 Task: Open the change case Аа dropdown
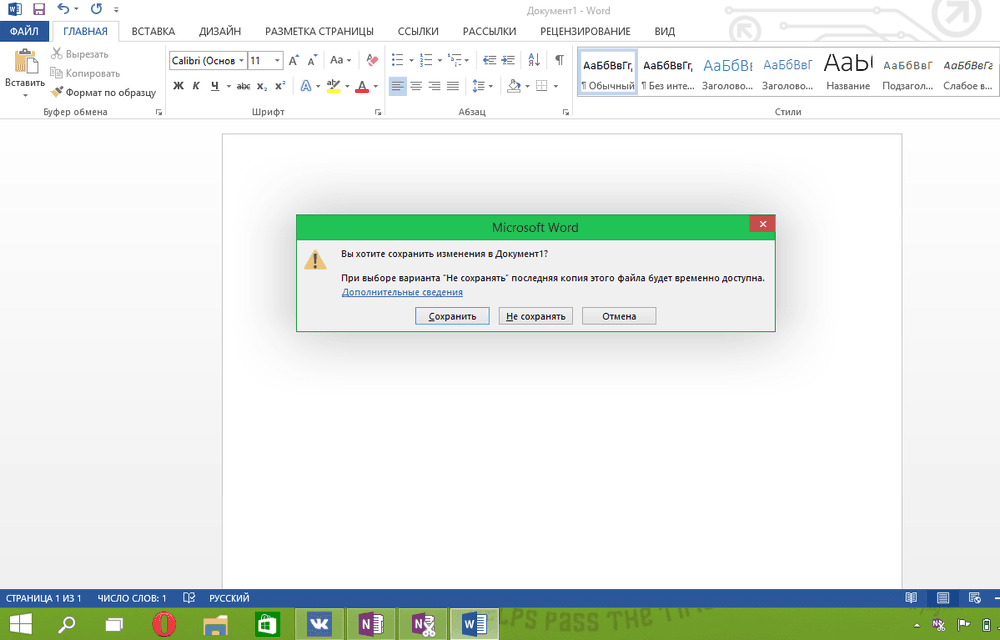[x=341, y=61]
